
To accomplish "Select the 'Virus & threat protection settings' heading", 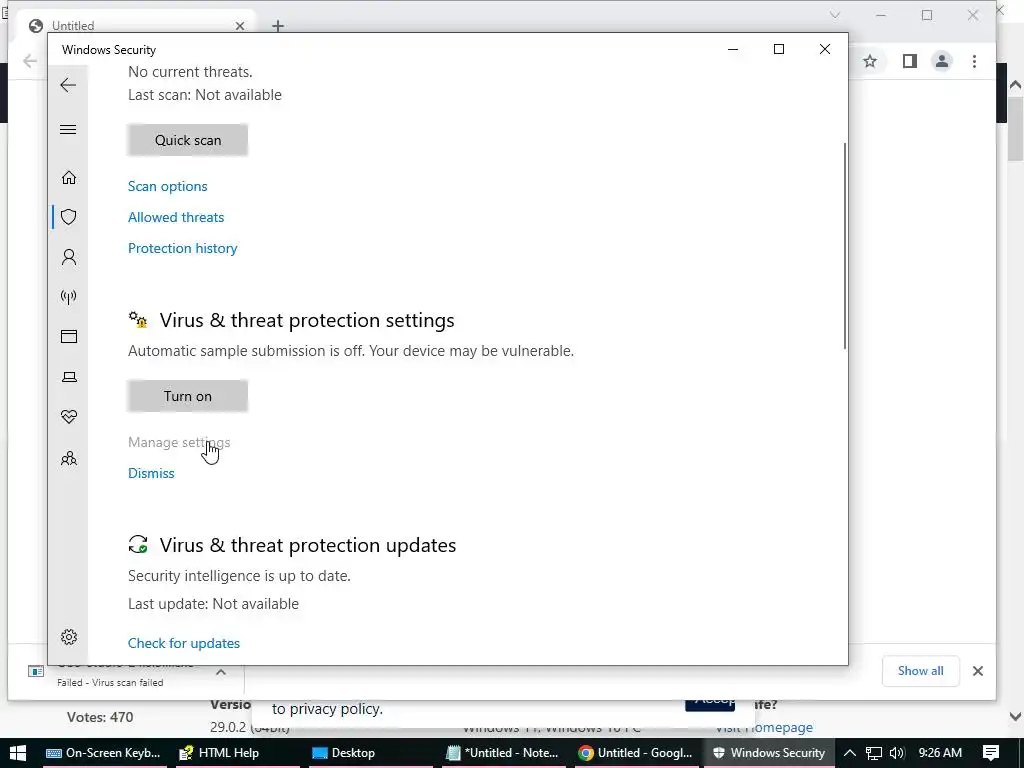I will point(307,320).
